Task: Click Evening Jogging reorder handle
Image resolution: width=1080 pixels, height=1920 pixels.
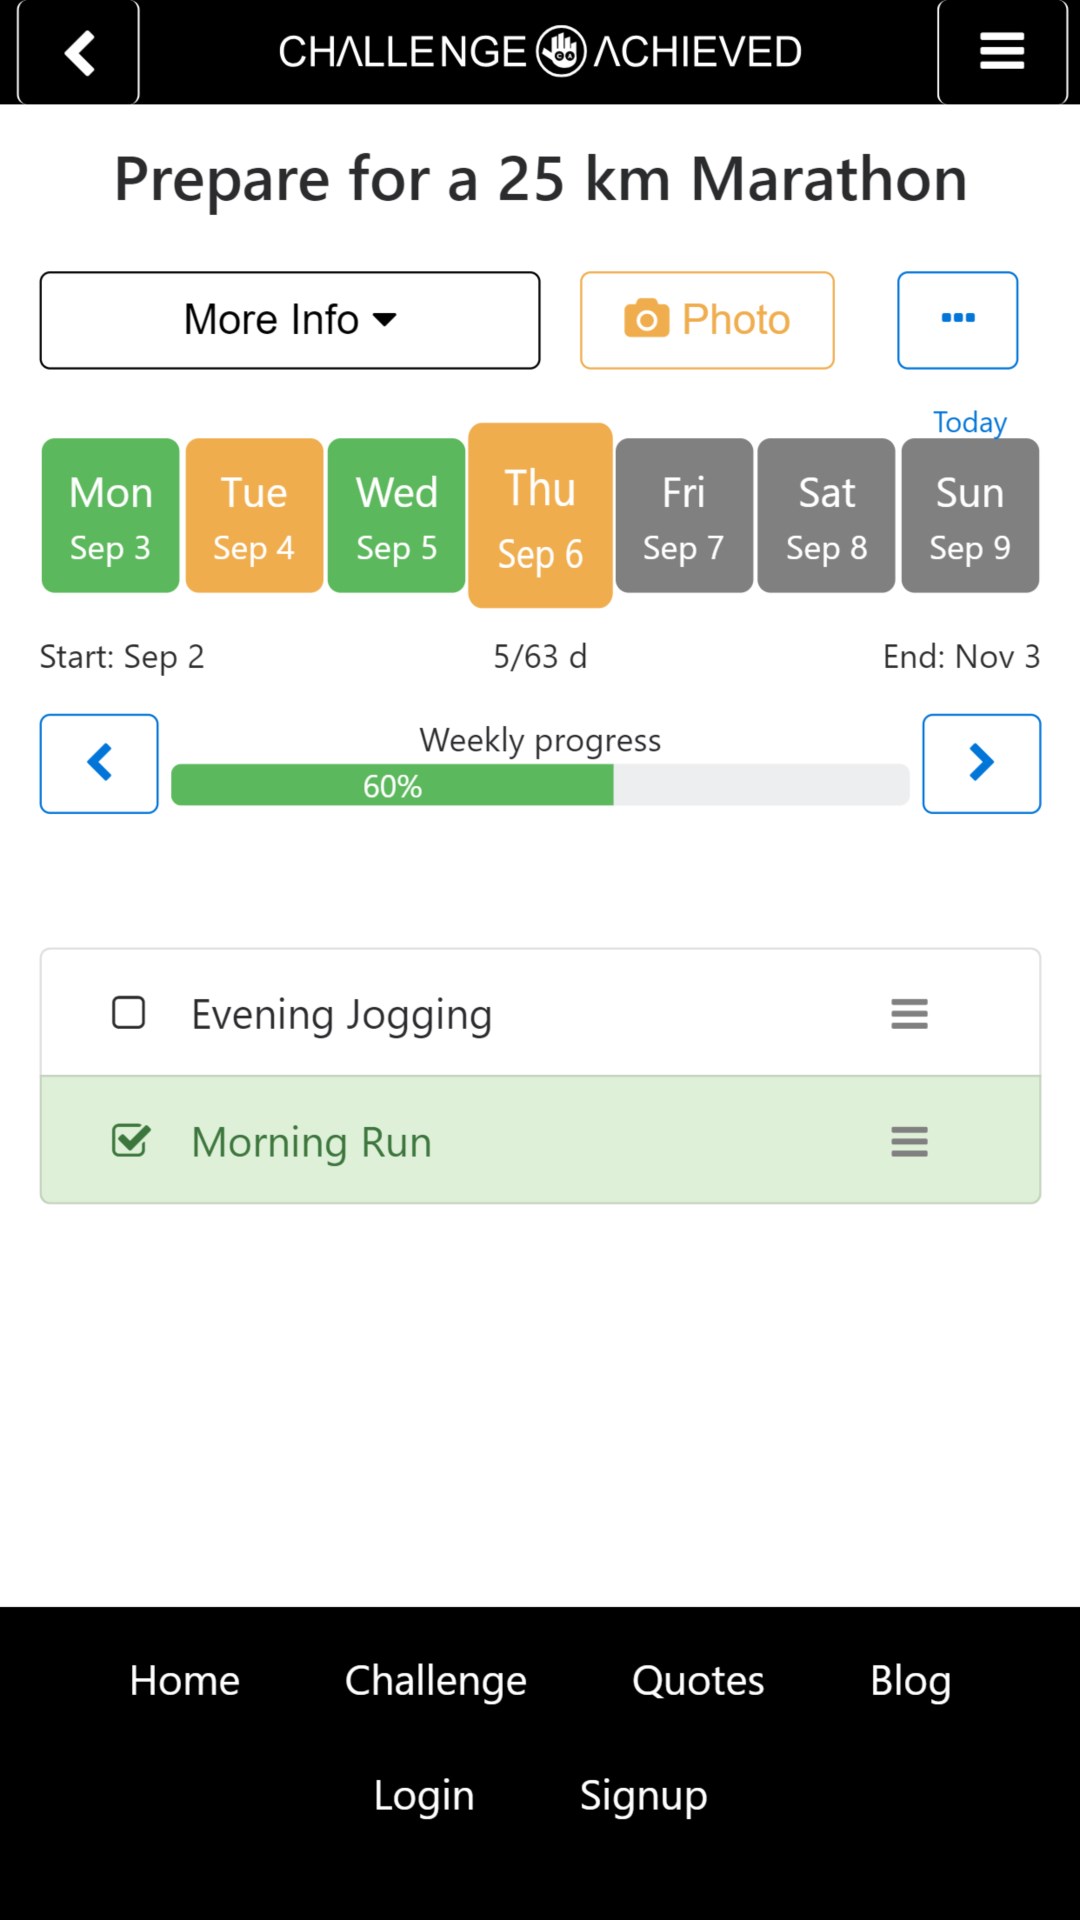Action: 909,1013
